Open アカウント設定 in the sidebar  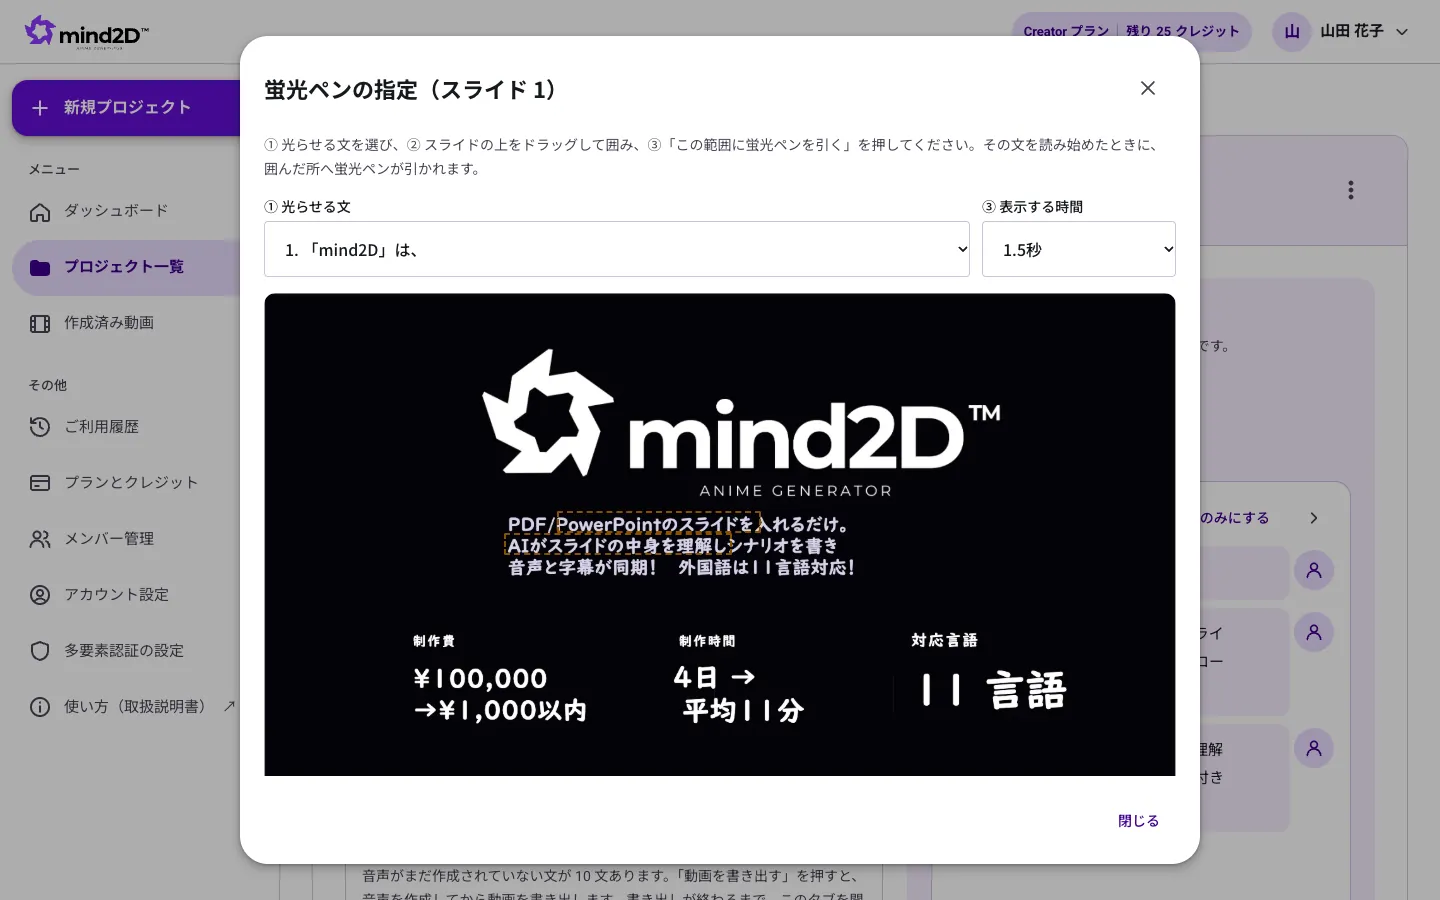tap(126, 595)
